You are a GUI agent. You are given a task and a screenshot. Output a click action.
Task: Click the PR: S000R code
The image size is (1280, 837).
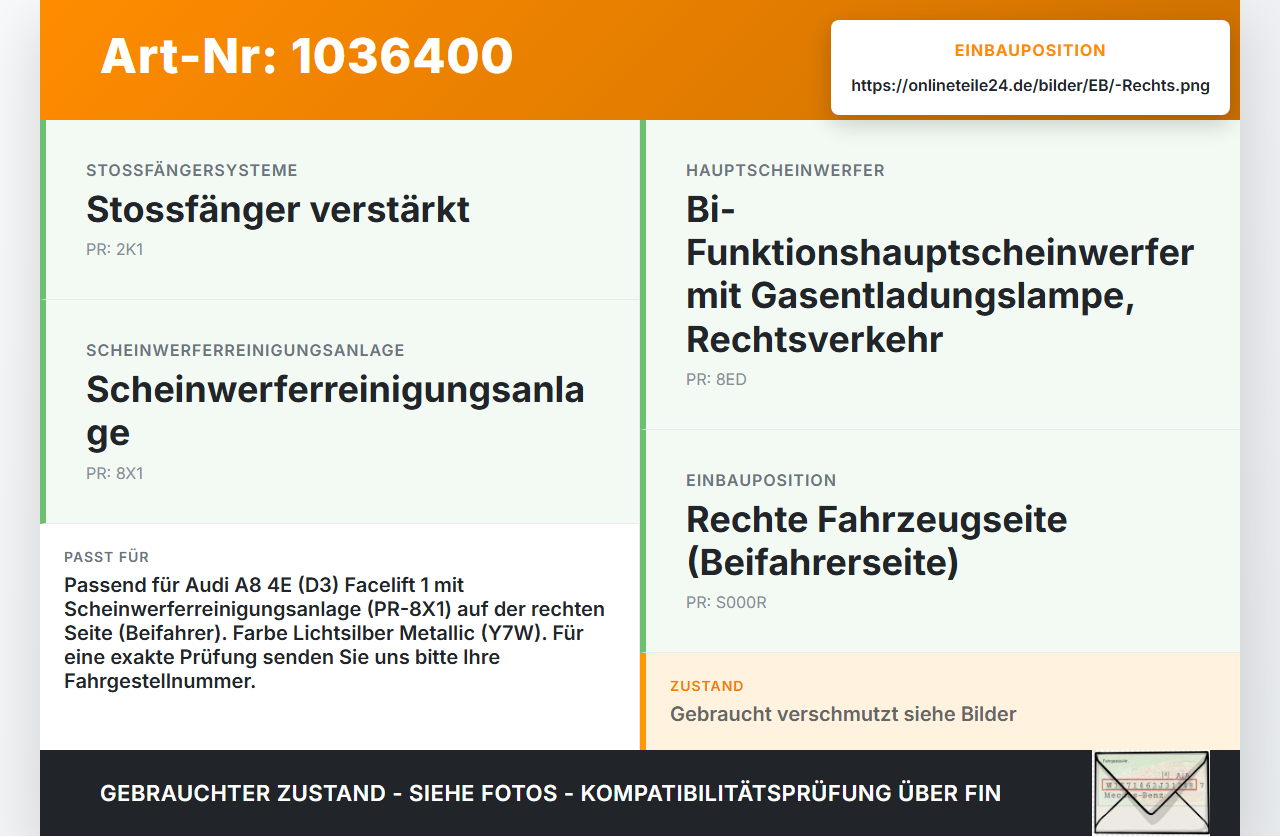(726, 603)
